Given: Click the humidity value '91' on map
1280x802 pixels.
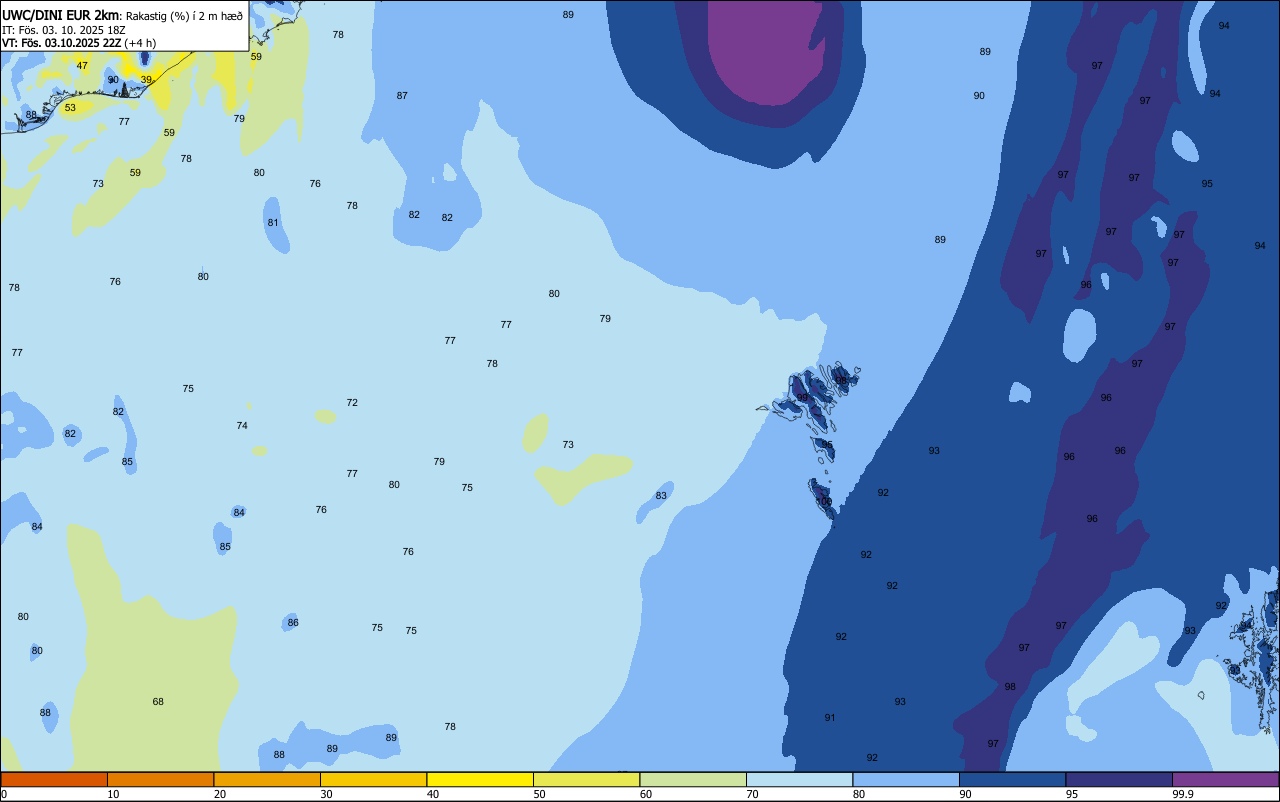Looking at the screenshot, I should (830, 718).
